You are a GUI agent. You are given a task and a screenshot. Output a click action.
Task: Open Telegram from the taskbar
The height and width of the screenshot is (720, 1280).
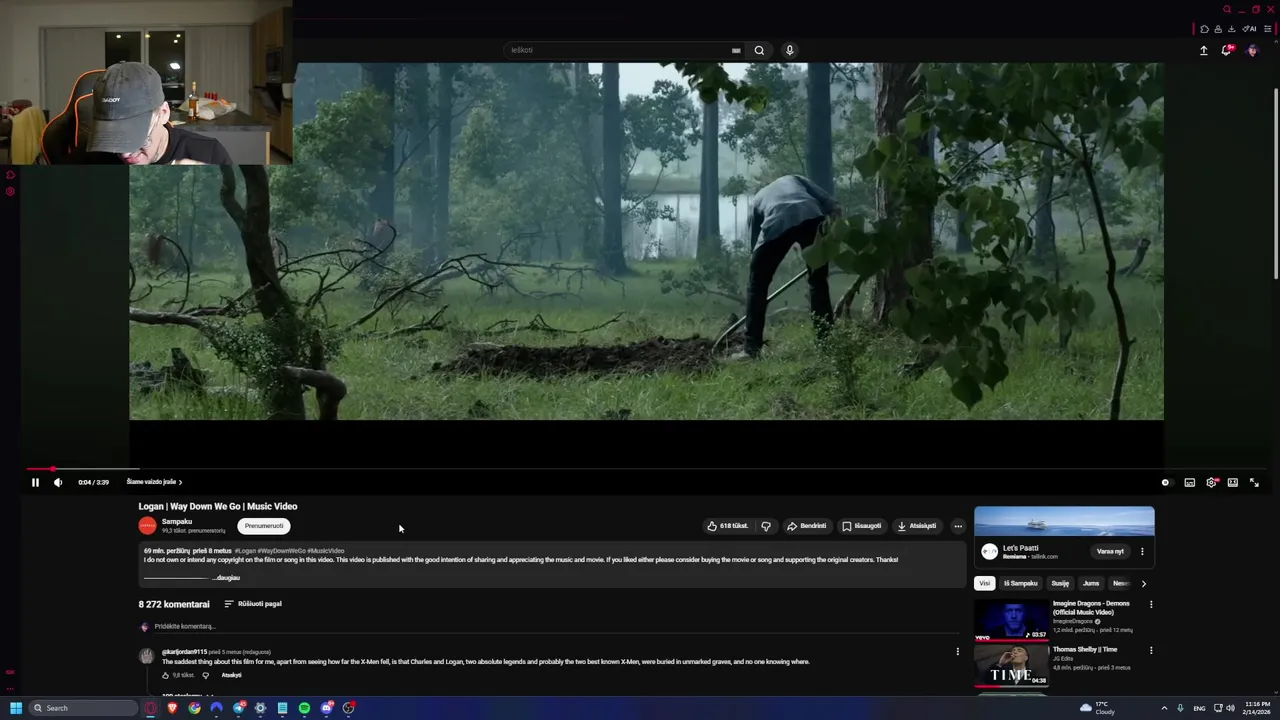coord(238,708)
